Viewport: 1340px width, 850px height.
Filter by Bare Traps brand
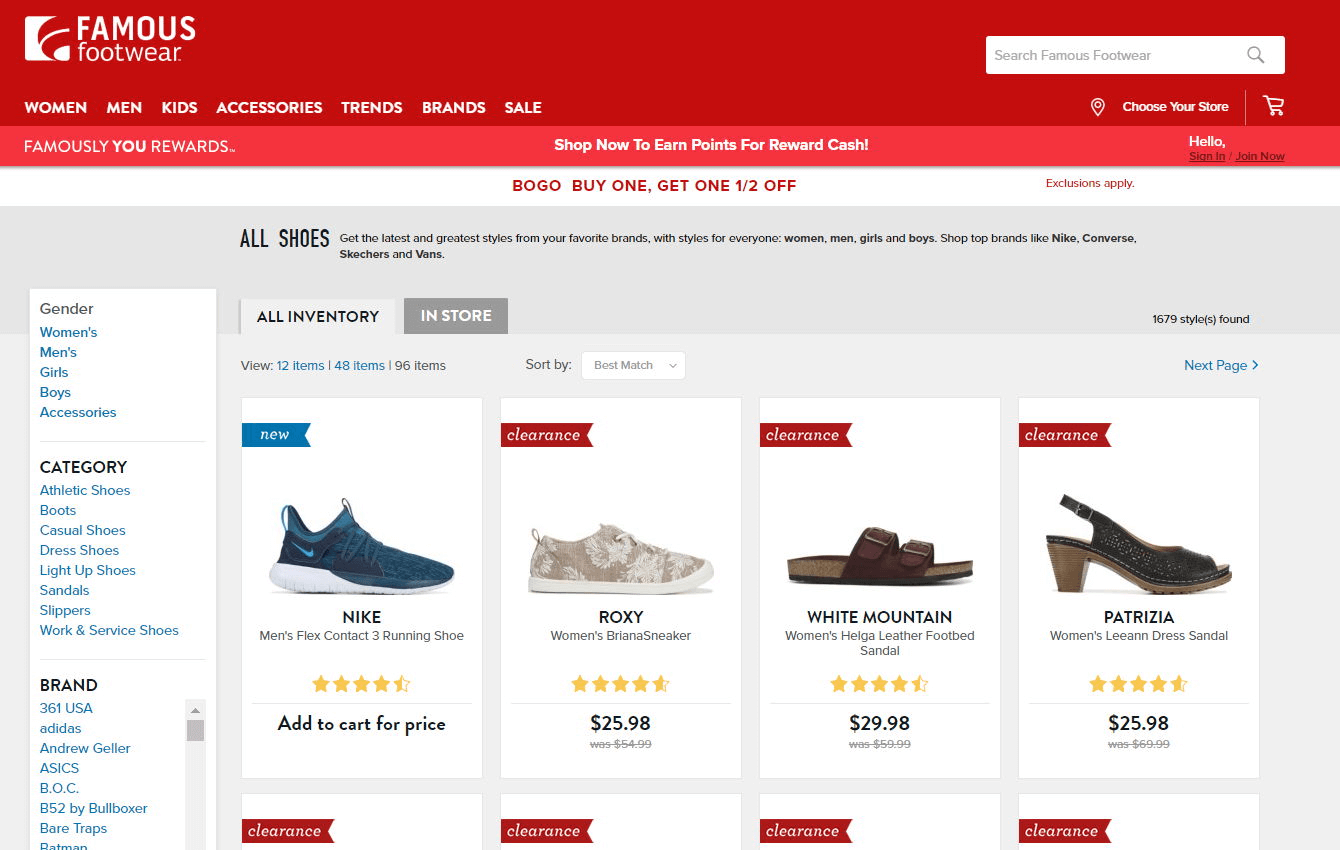tap(73, 828)
